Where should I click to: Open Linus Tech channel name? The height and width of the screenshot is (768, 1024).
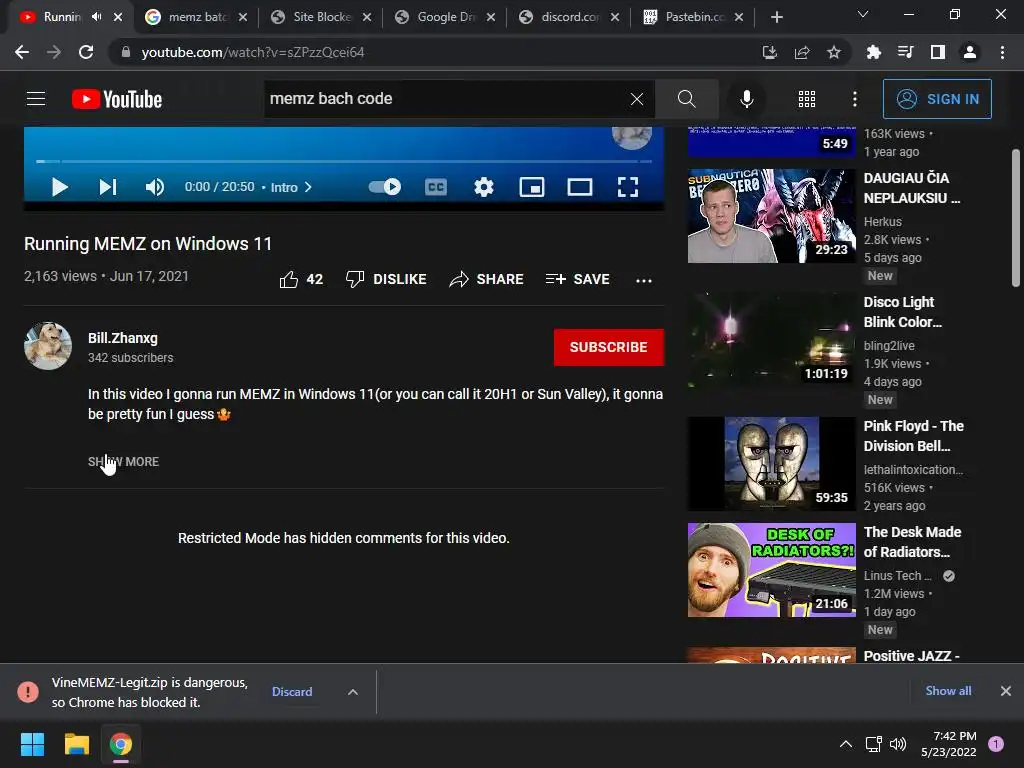(897, 575)
